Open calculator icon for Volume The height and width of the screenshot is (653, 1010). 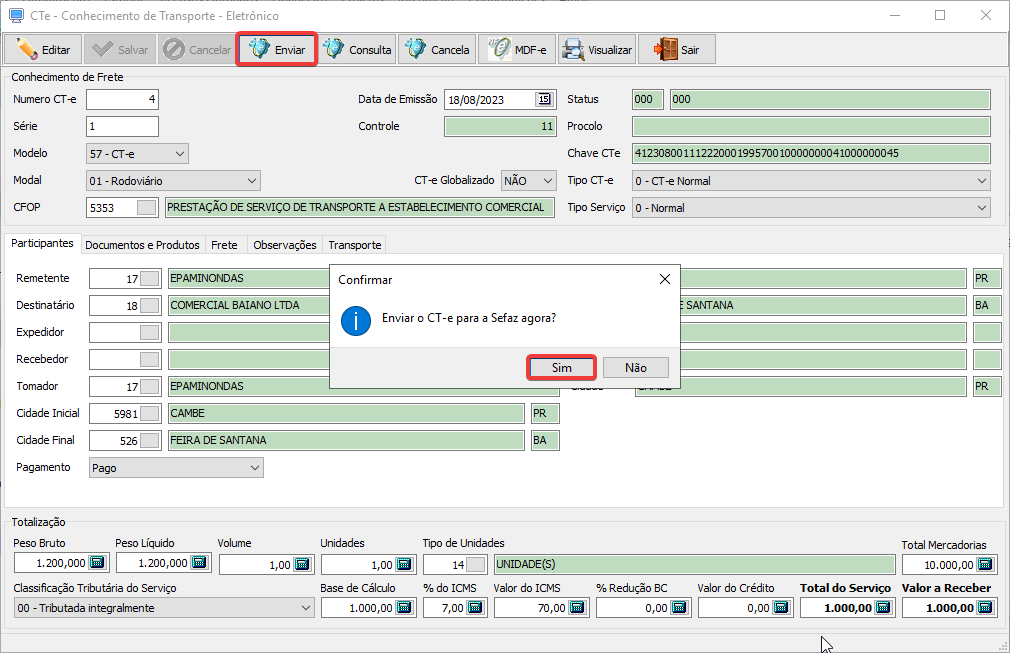[x=301, y=565]
